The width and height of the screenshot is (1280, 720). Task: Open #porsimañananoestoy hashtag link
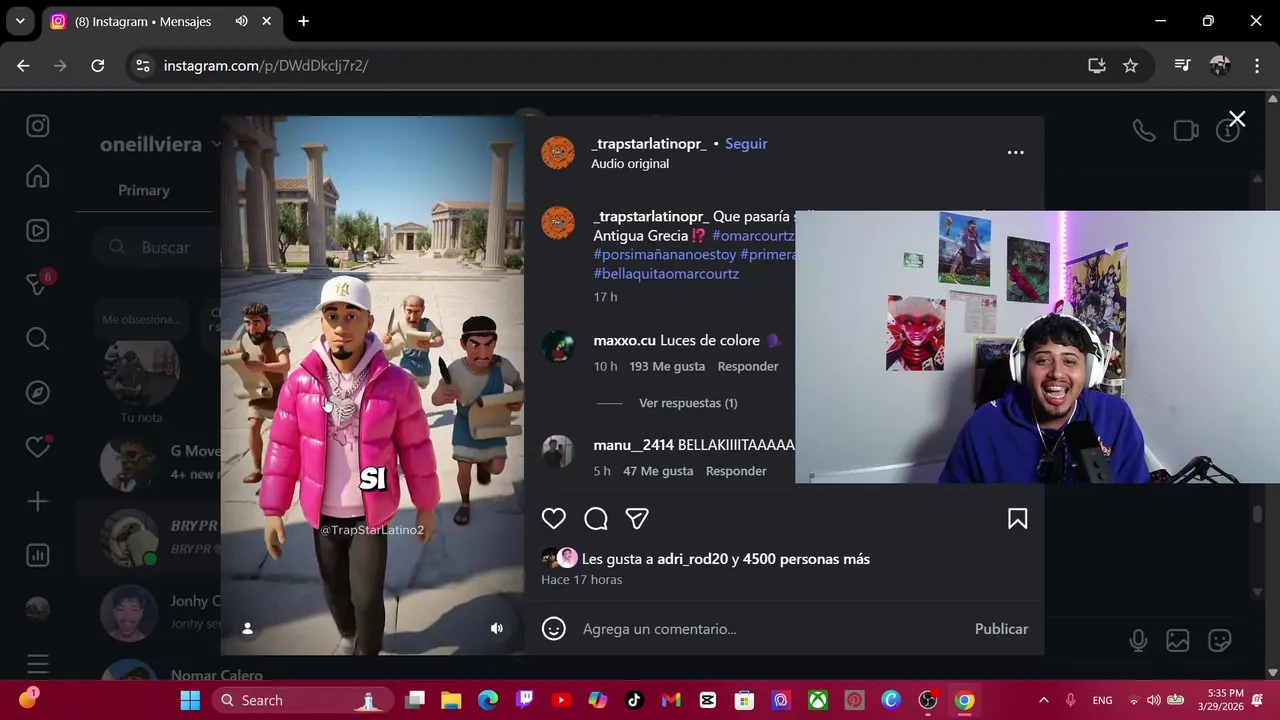coord(665,255)
